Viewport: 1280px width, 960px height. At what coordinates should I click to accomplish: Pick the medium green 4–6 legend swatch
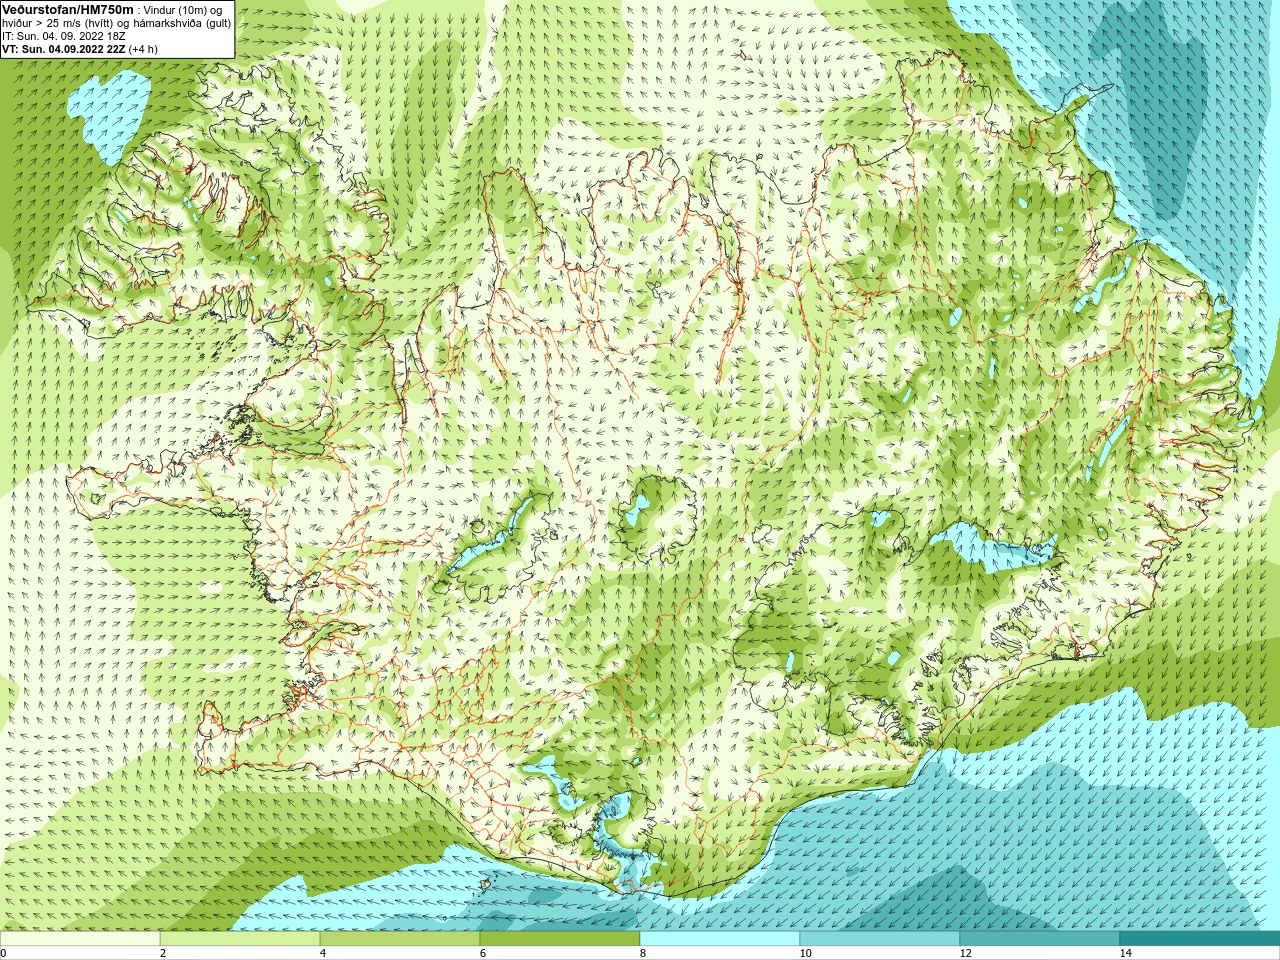[400, 939]
